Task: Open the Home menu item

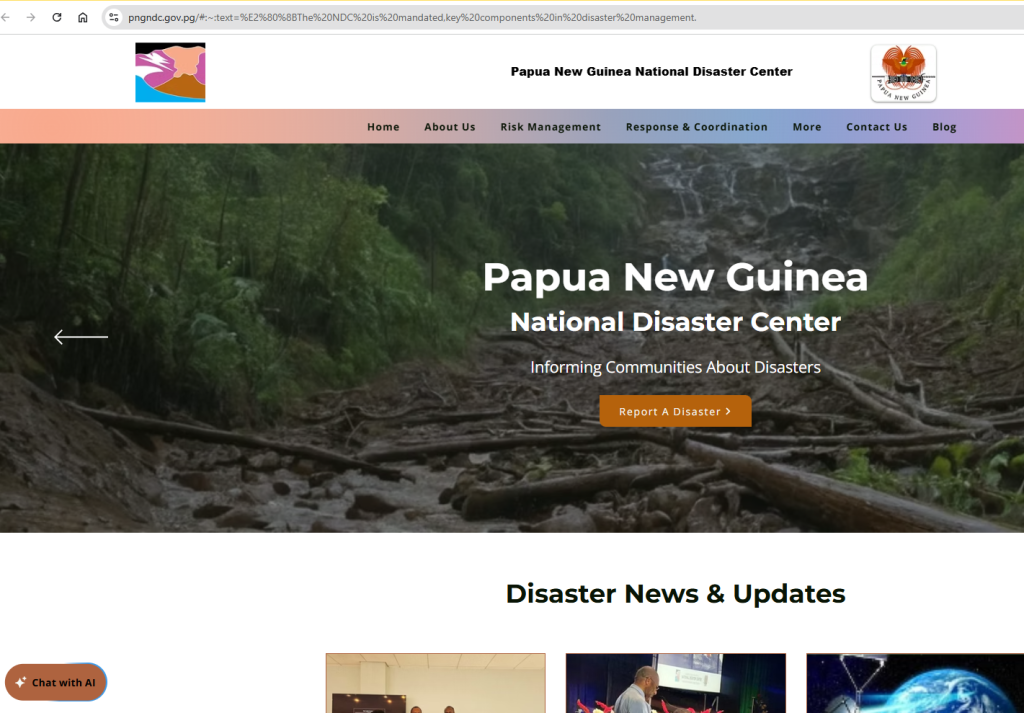Action: pyautogui.click(x=383, y=127)
